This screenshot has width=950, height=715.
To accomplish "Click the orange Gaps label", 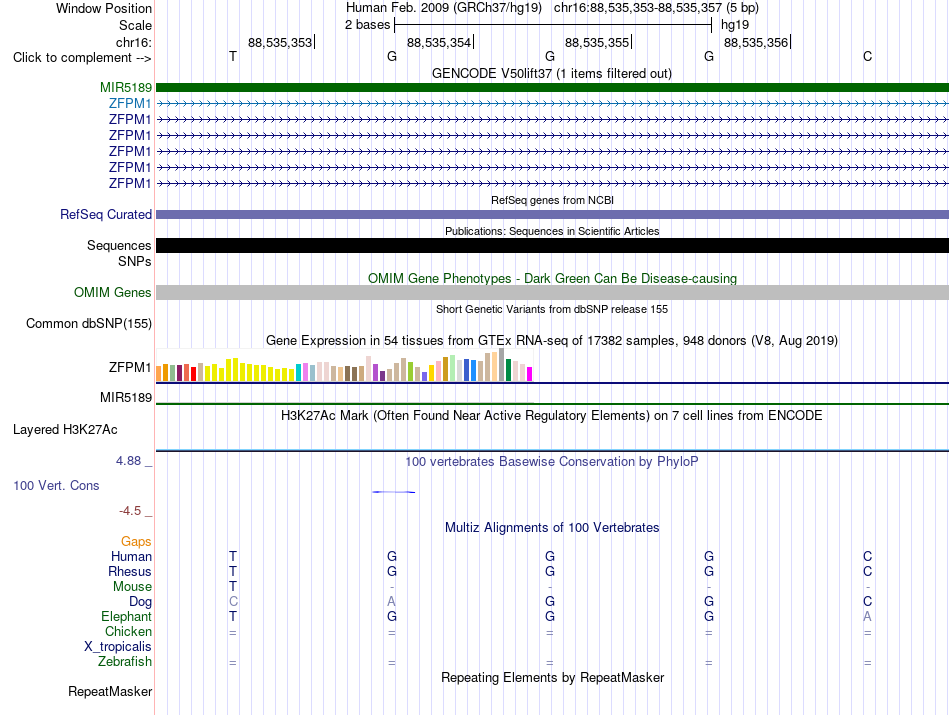I will (x=136, y=541).
